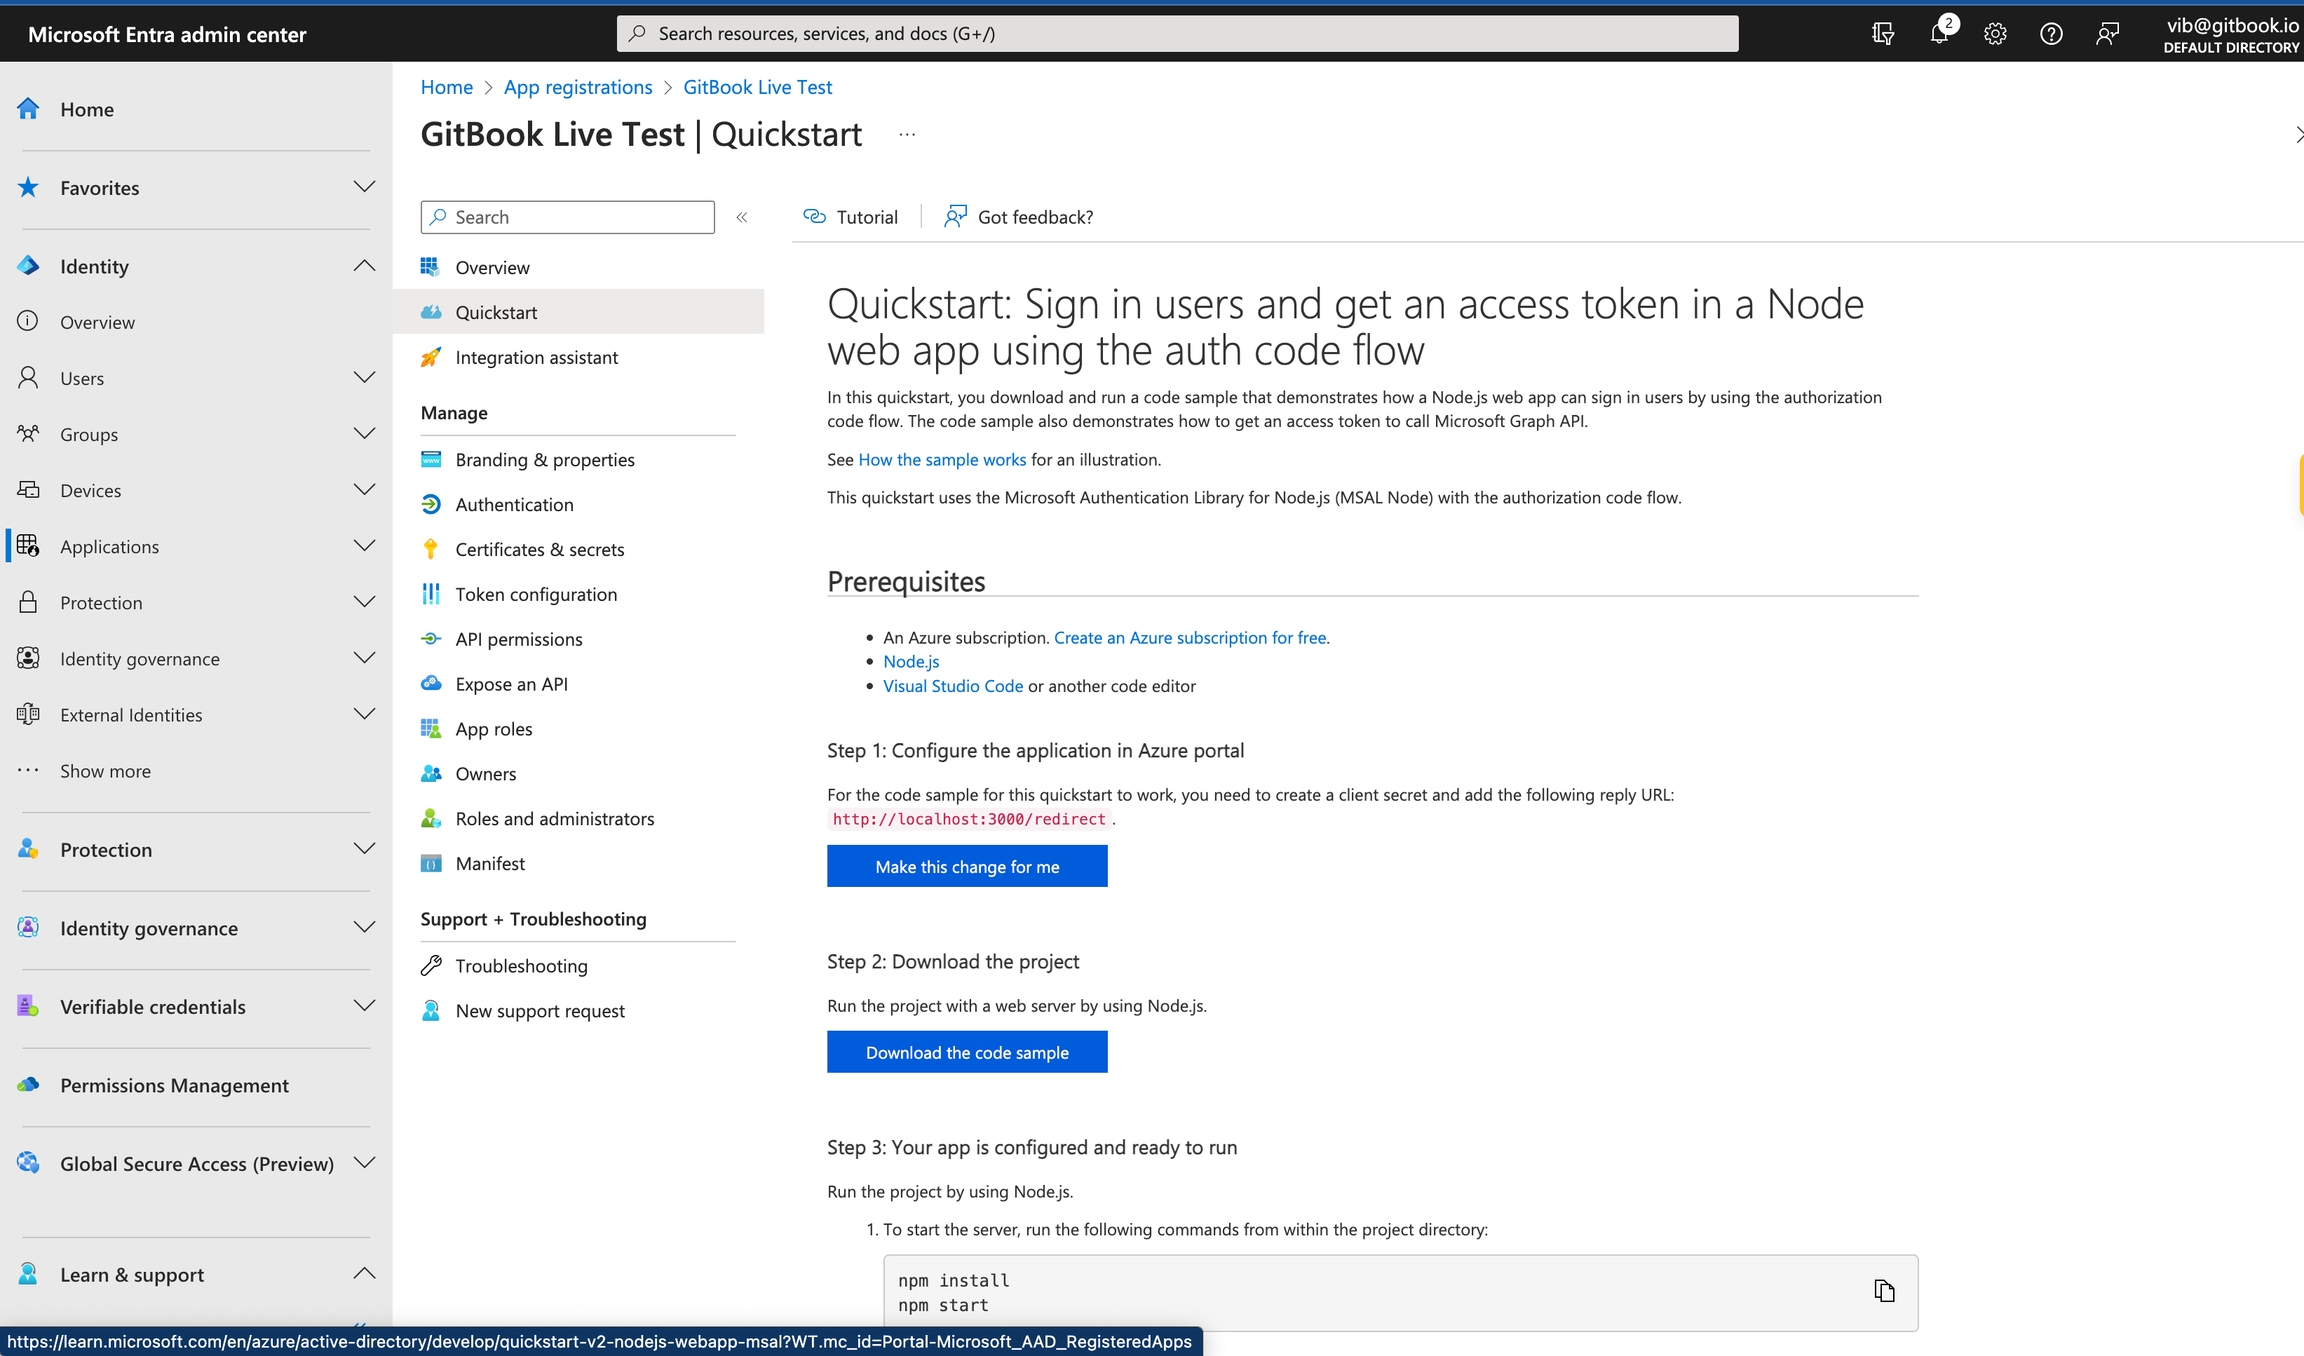Open the notifications bell icon
Viewport: 2304px width, 1356px height.
click(1939, 34)
